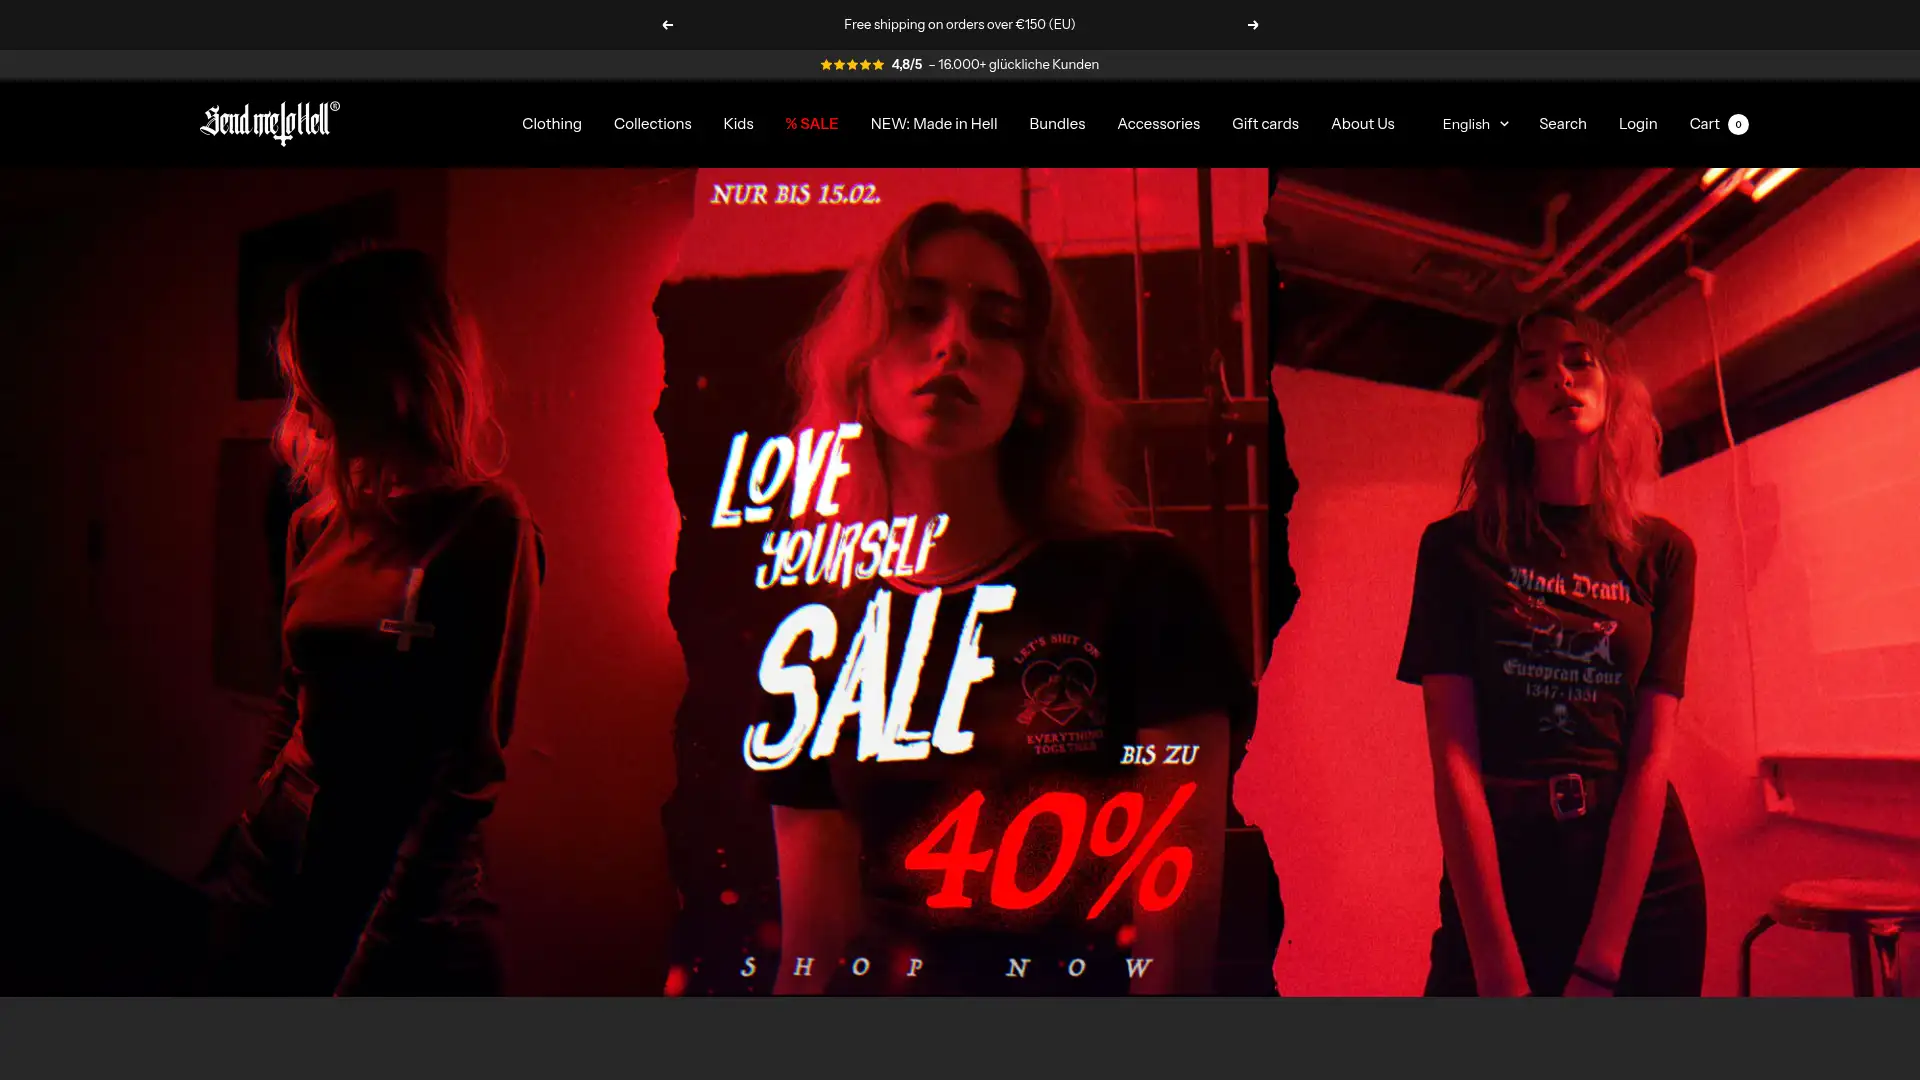This screenshot has width=1920, height=1080.
Task: Click the left arrow in the announcement bar
Action: click(x=666, y=24)
